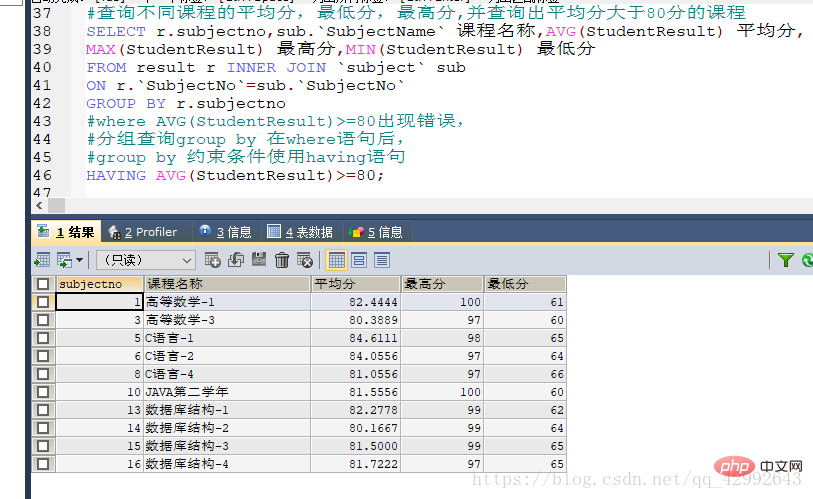813x499 pixels.
Task: Check the row for JAVA第二学年
Action: 43,392
